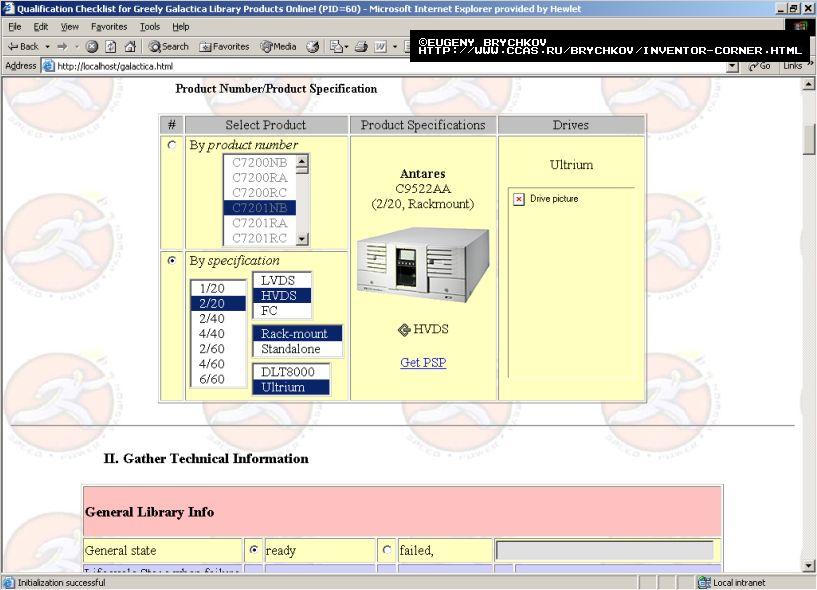Screen dimensions: 817x590
Task: Open the Edit button dropdown arrow
Action: tap(394, 47)
